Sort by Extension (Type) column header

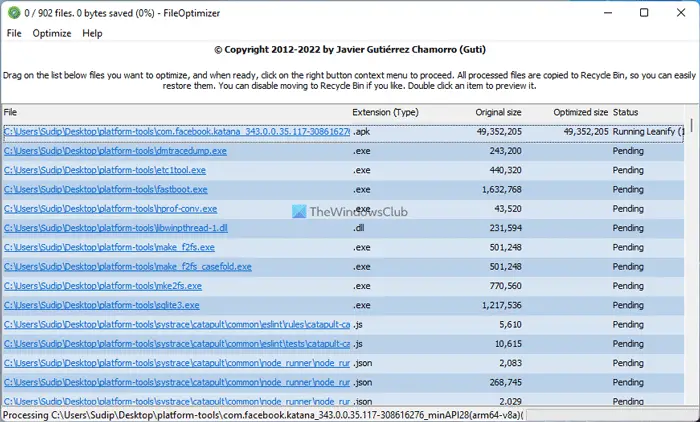point(385,112)
